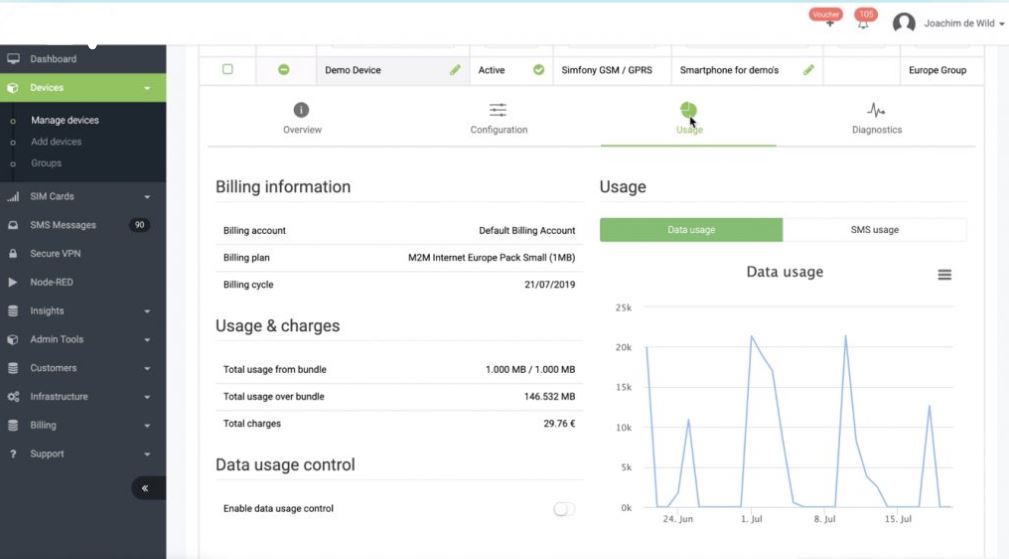The height and width of the screenshot is (559, 1009).
Task: Click the Default Billing Account value
Action: tap(527, 230)
